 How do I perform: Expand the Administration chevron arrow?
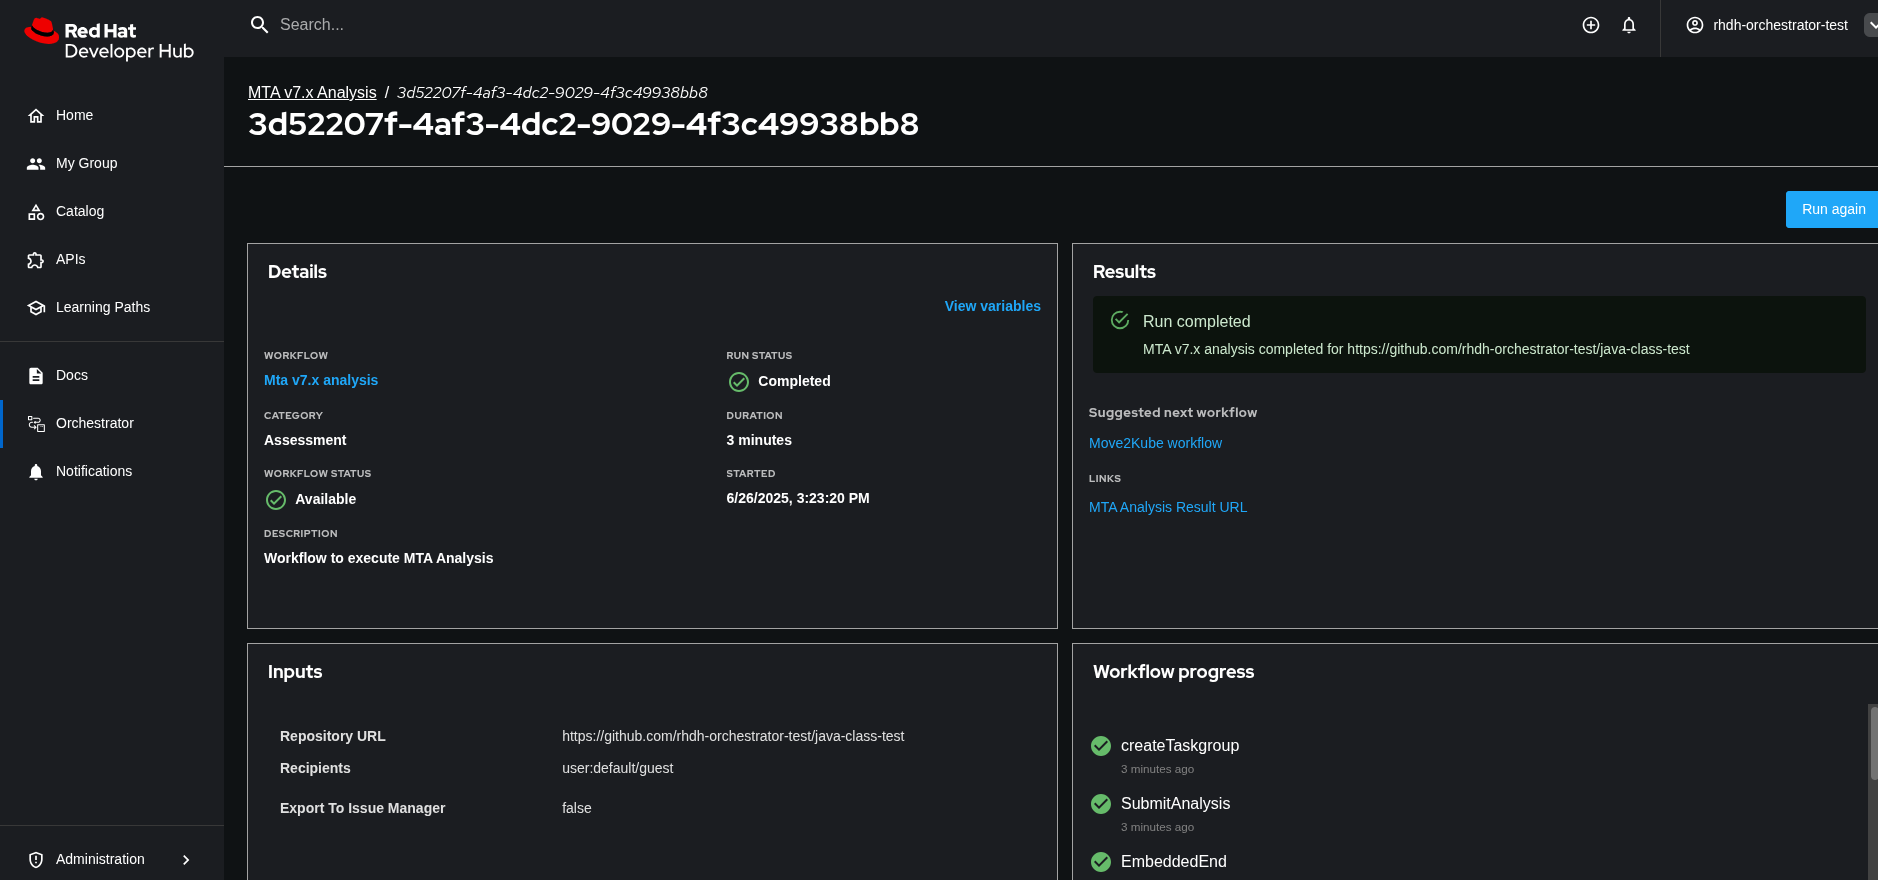click(186, 860)
